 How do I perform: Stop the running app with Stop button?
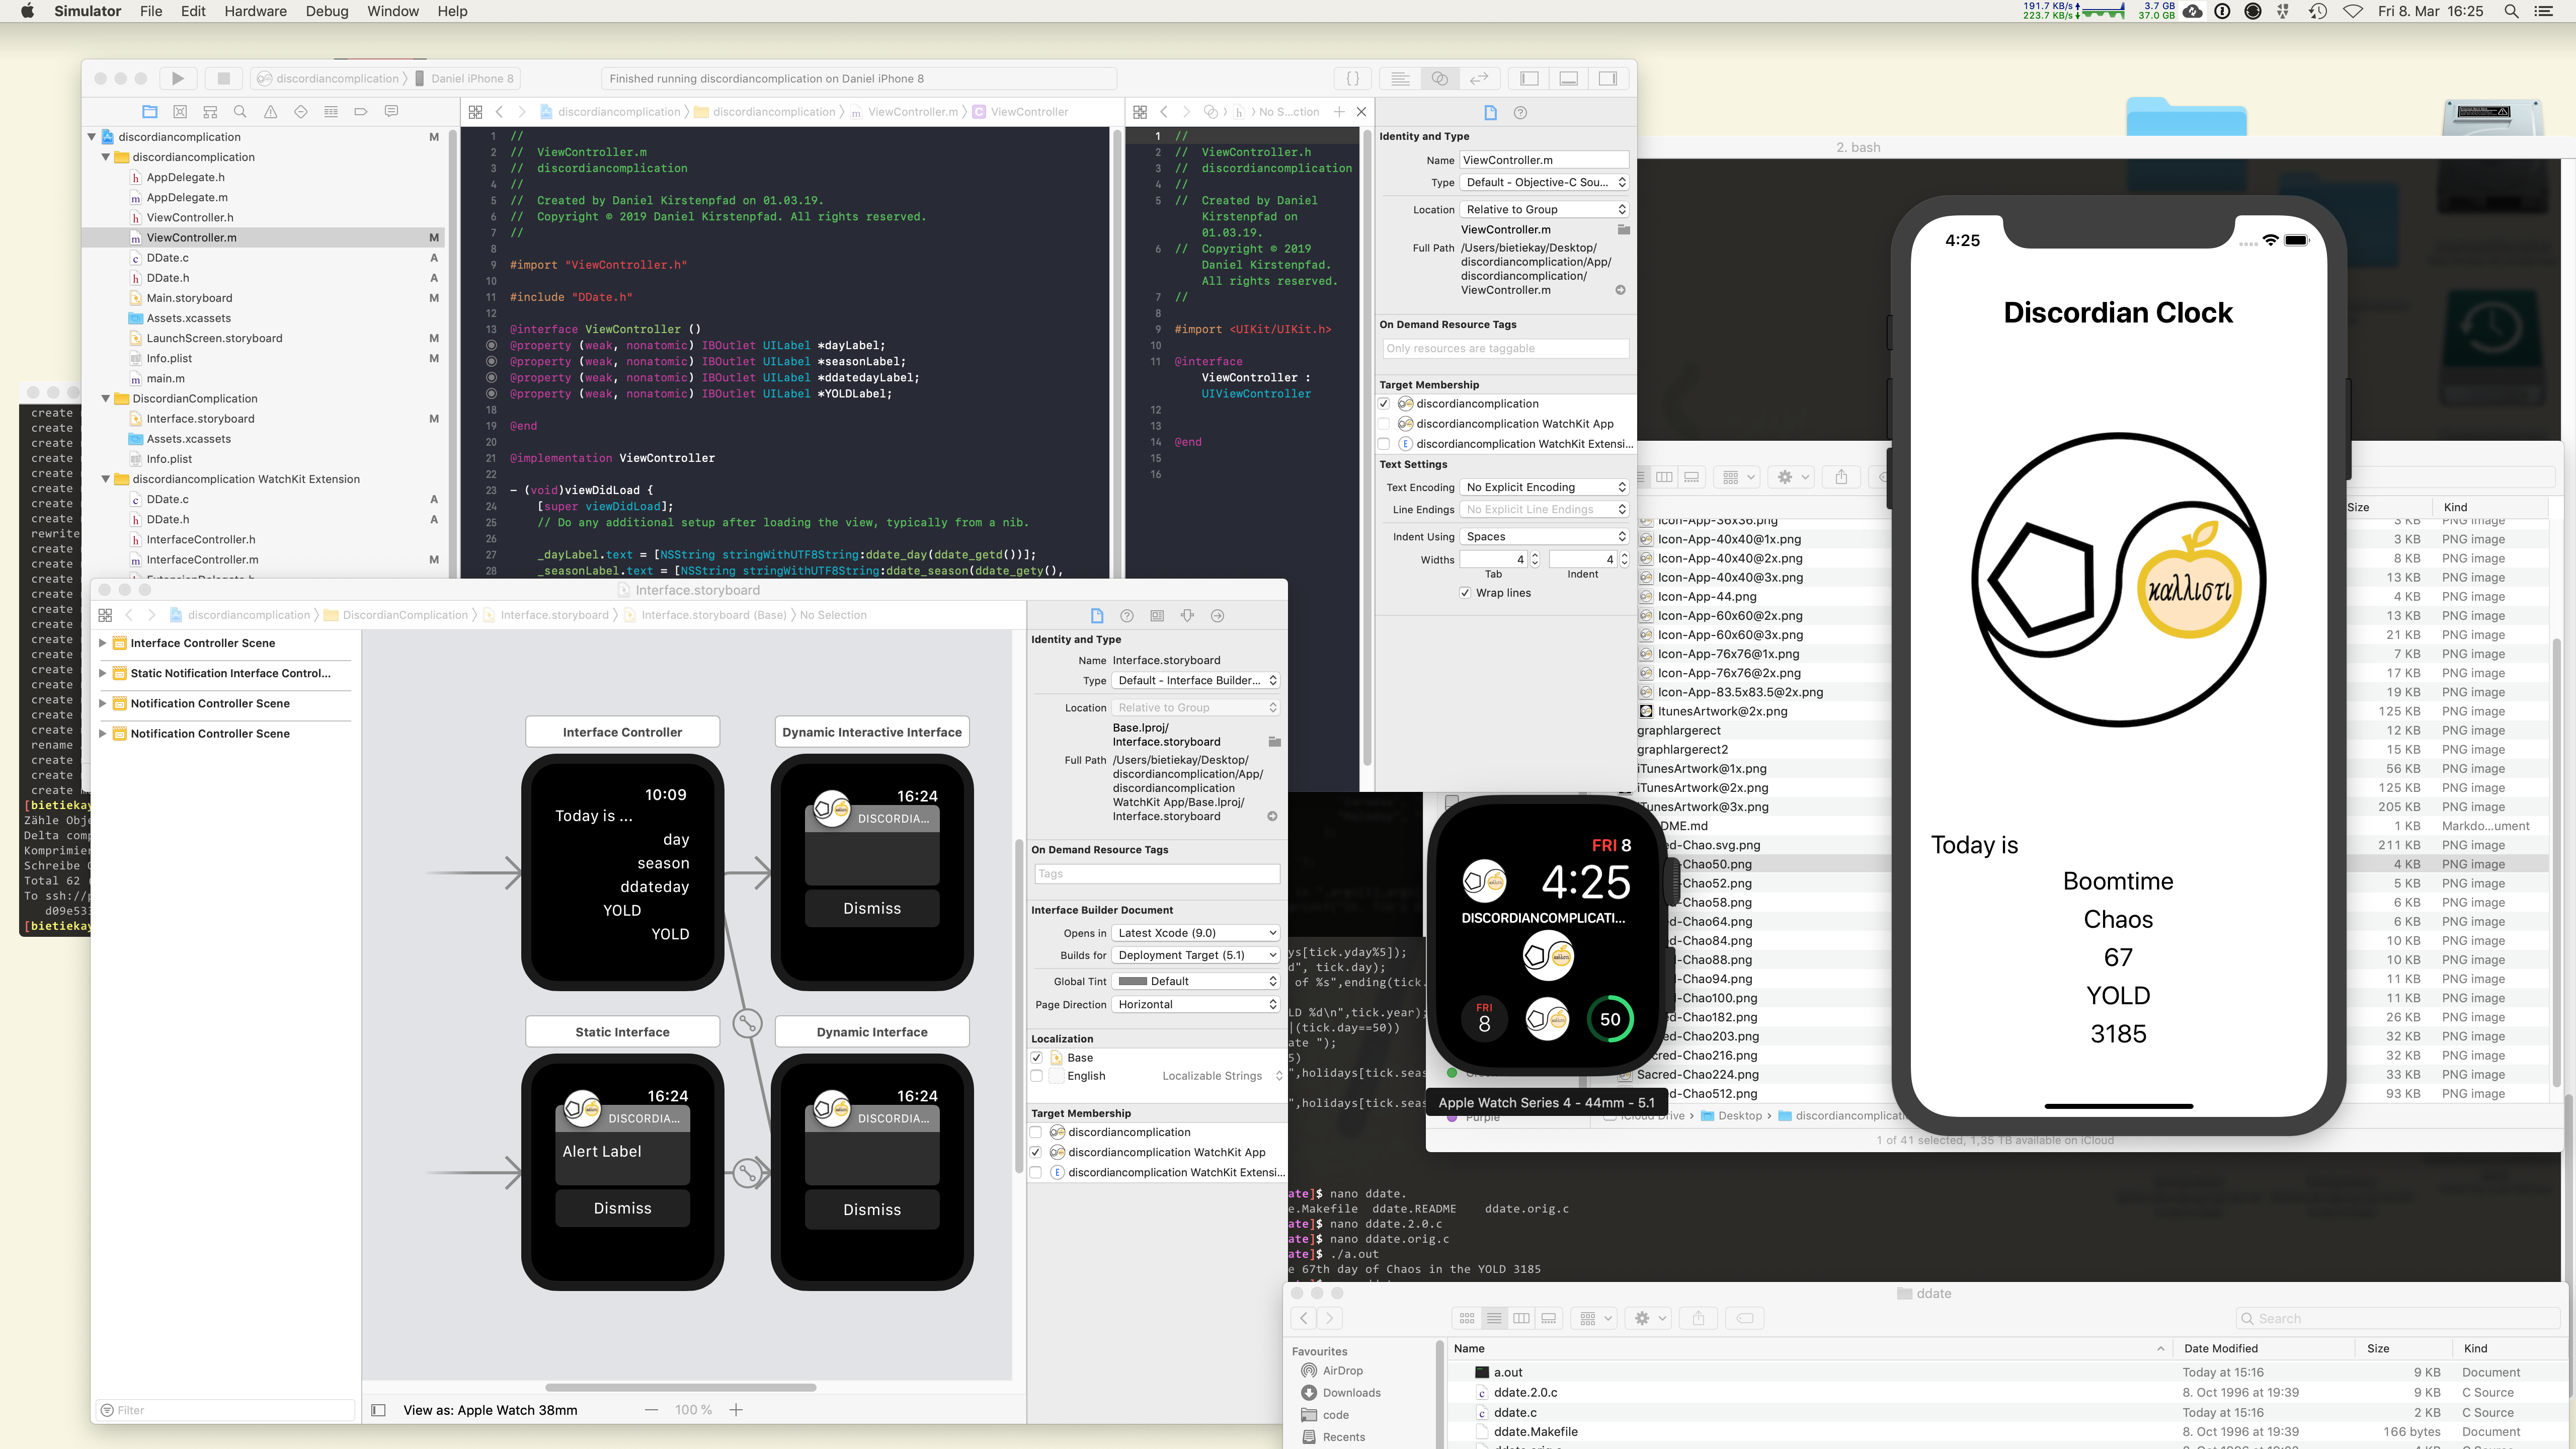(224, 78)
